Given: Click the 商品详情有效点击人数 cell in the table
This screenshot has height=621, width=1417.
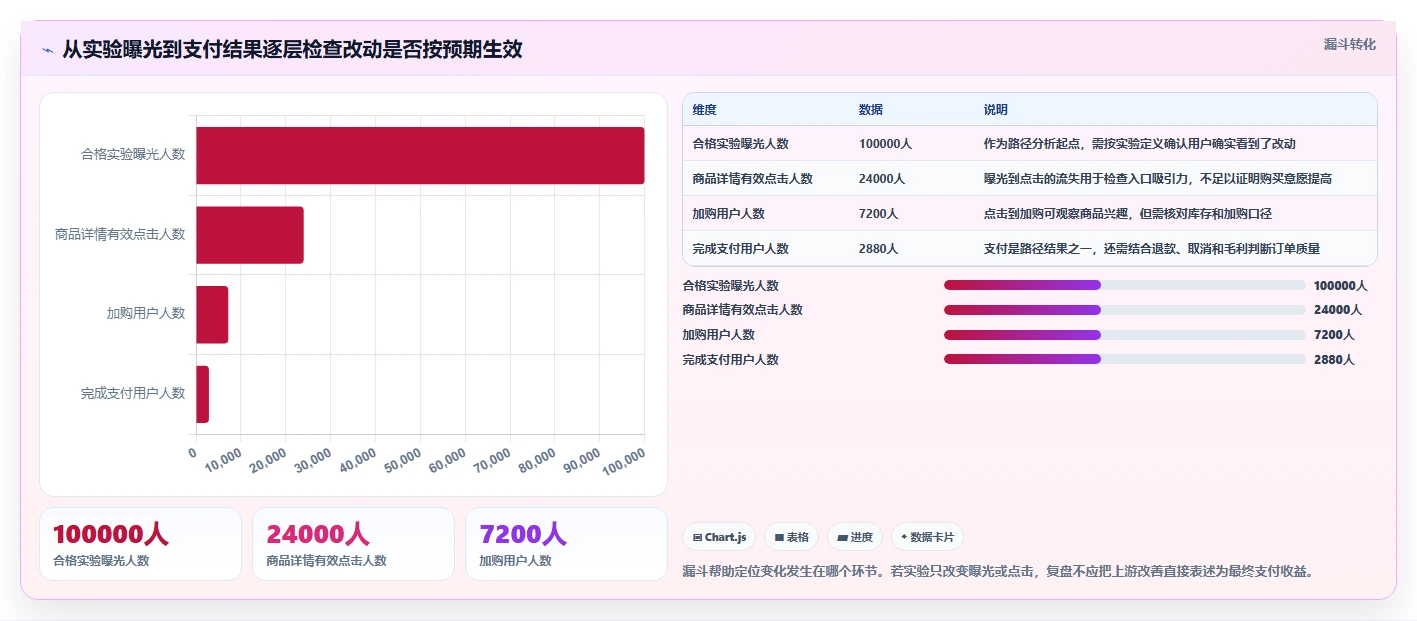Looking at the screenshot, I should [x=752, y=179].
